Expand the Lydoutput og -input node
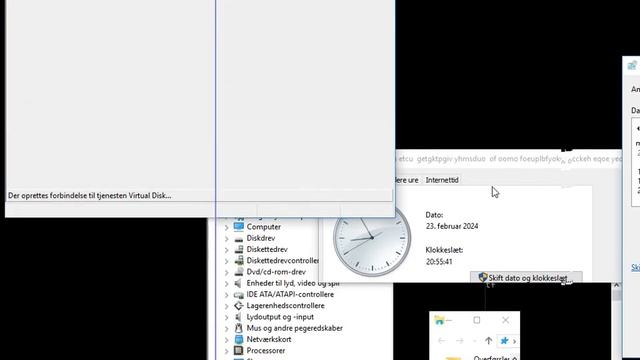Image resolution: width=640 pixels, height=360 pixels. click(227, 317)
